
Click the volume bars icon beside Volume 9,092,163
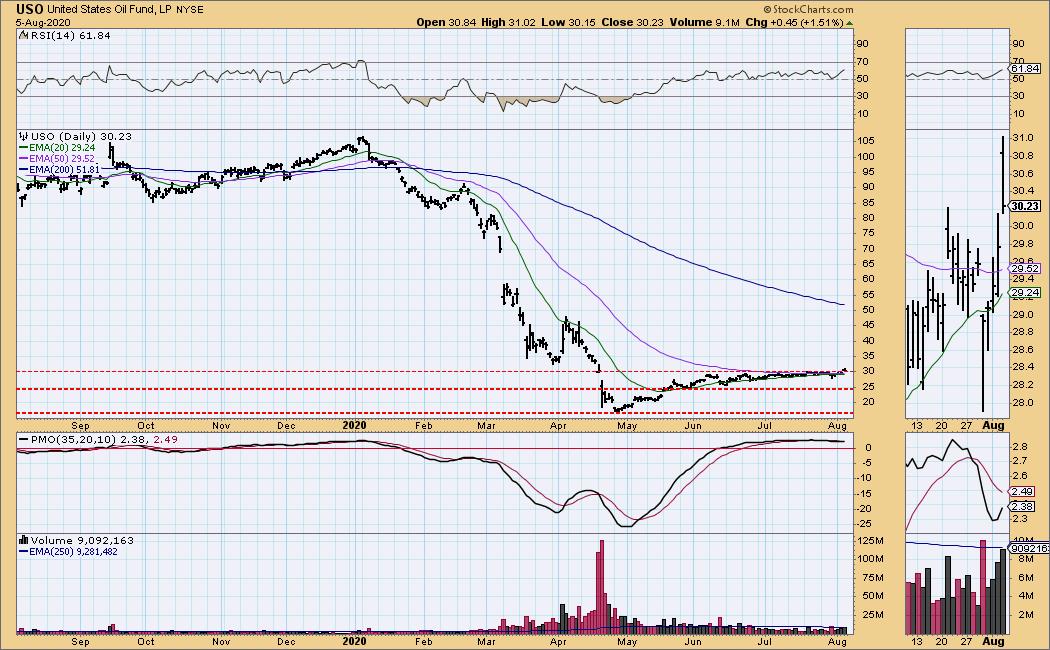pyautogui.click(x=23, y=540)
